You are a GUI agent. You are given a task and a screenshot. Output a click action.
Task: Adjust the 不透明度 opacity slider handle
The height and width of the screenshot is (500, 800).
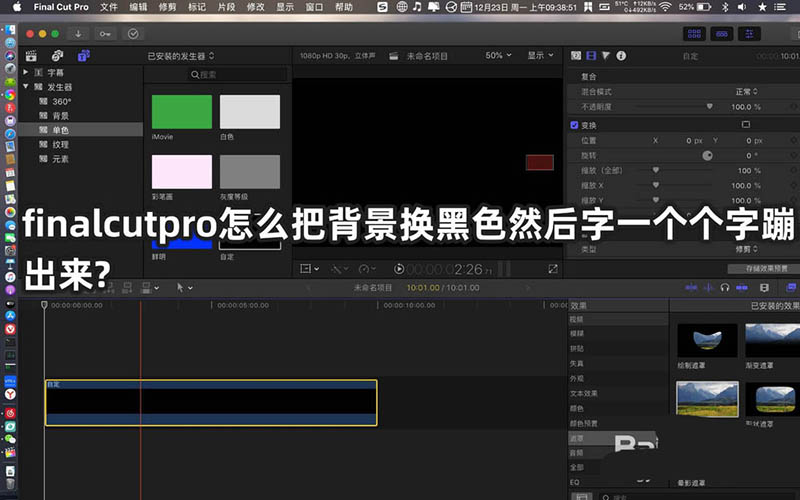click(709, 107)
